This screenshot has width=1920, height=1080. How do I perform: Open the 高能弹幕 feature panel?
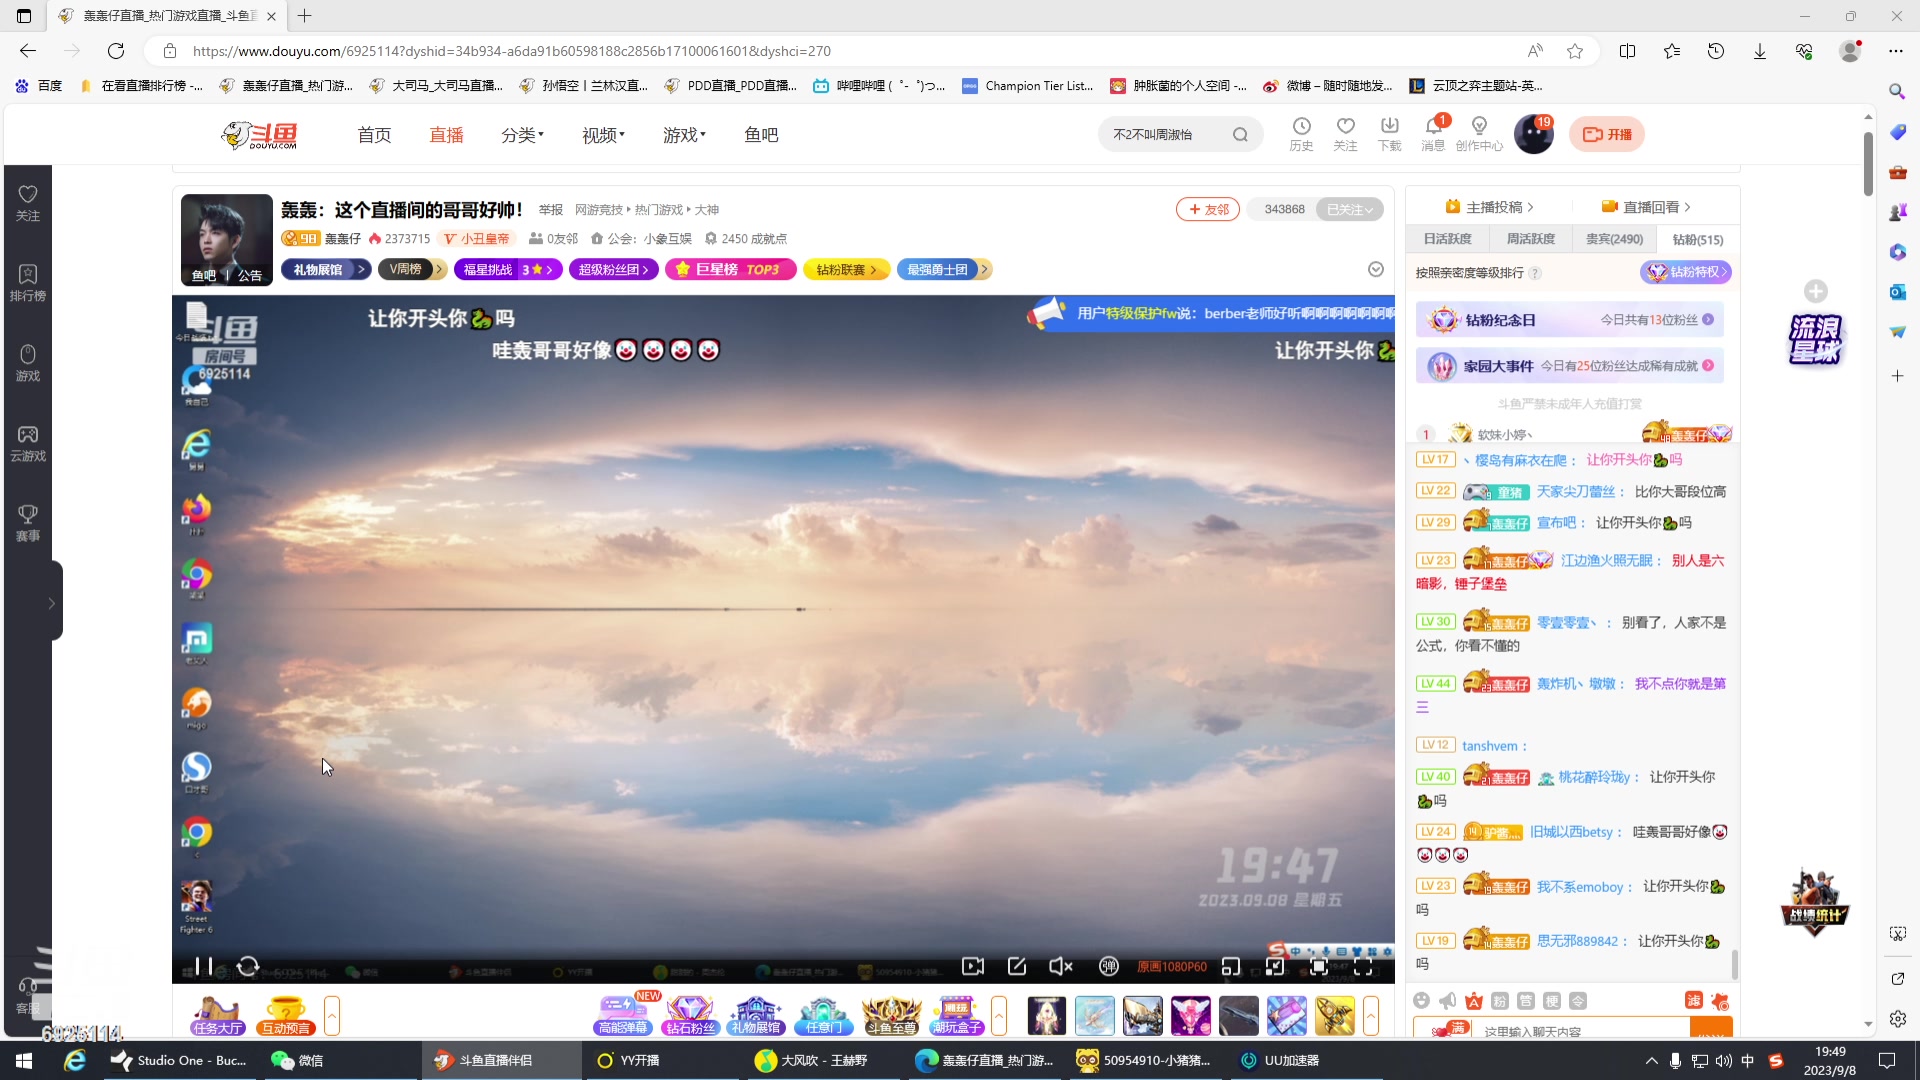[x=623, y=1015]
